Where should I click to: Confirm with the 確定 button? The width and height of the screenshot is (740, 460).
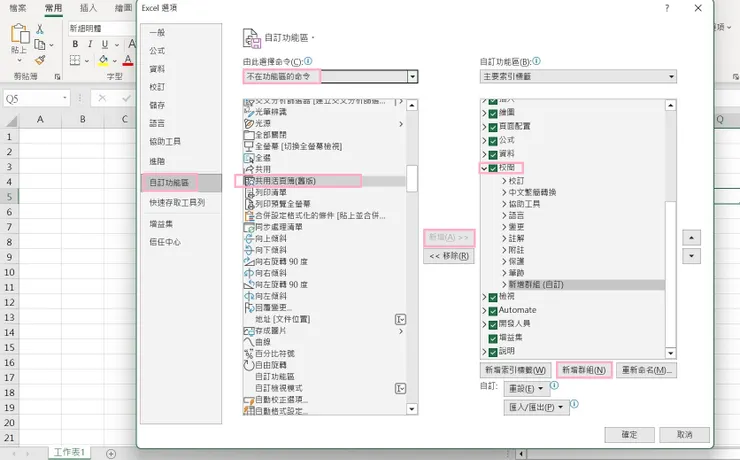click(630, 435)
